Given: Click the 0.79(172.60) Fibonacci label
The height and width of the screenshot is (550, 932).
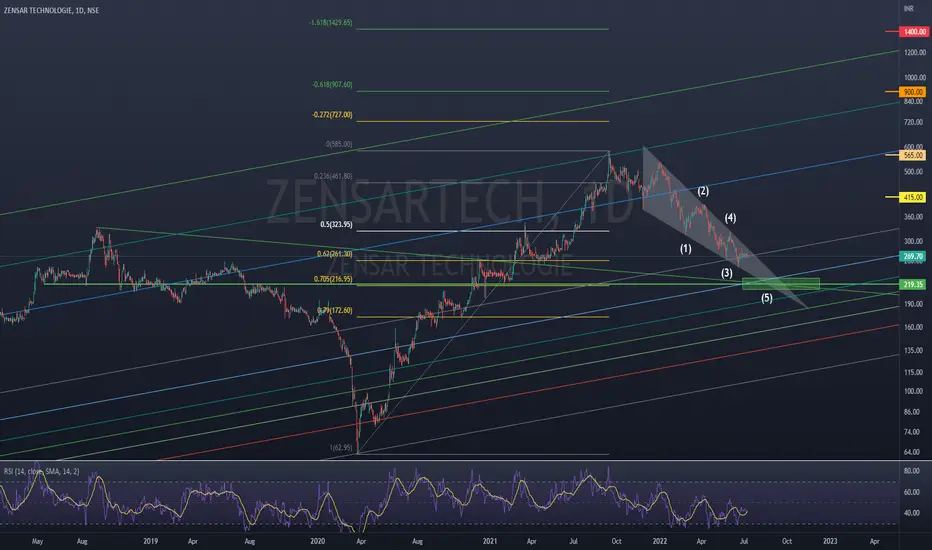Looking at the screenshot, I should pos(335,310).
